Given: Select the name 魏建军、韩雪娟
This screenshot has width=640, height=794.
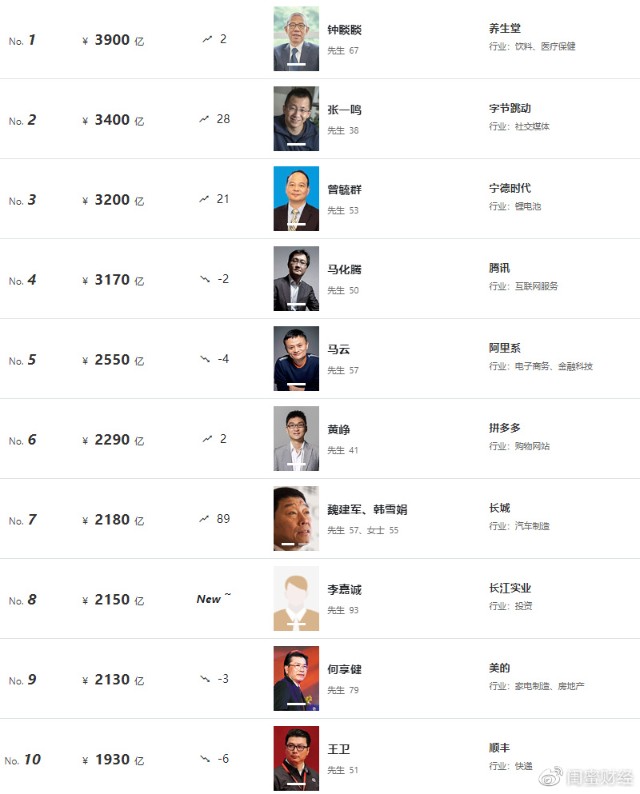Looking at the screenshot, I should point(367,510).
